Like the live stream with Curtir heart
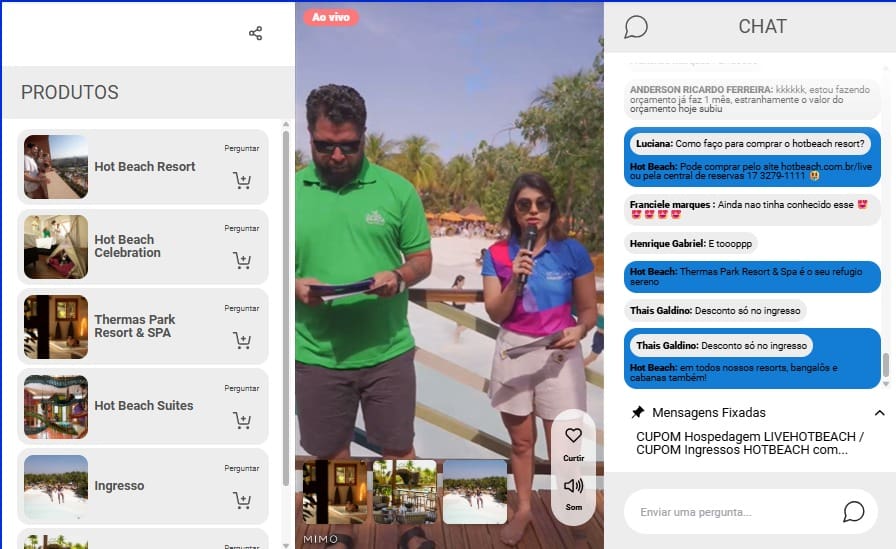The height and width of the screenshot is (549, 896). (573, 436)
